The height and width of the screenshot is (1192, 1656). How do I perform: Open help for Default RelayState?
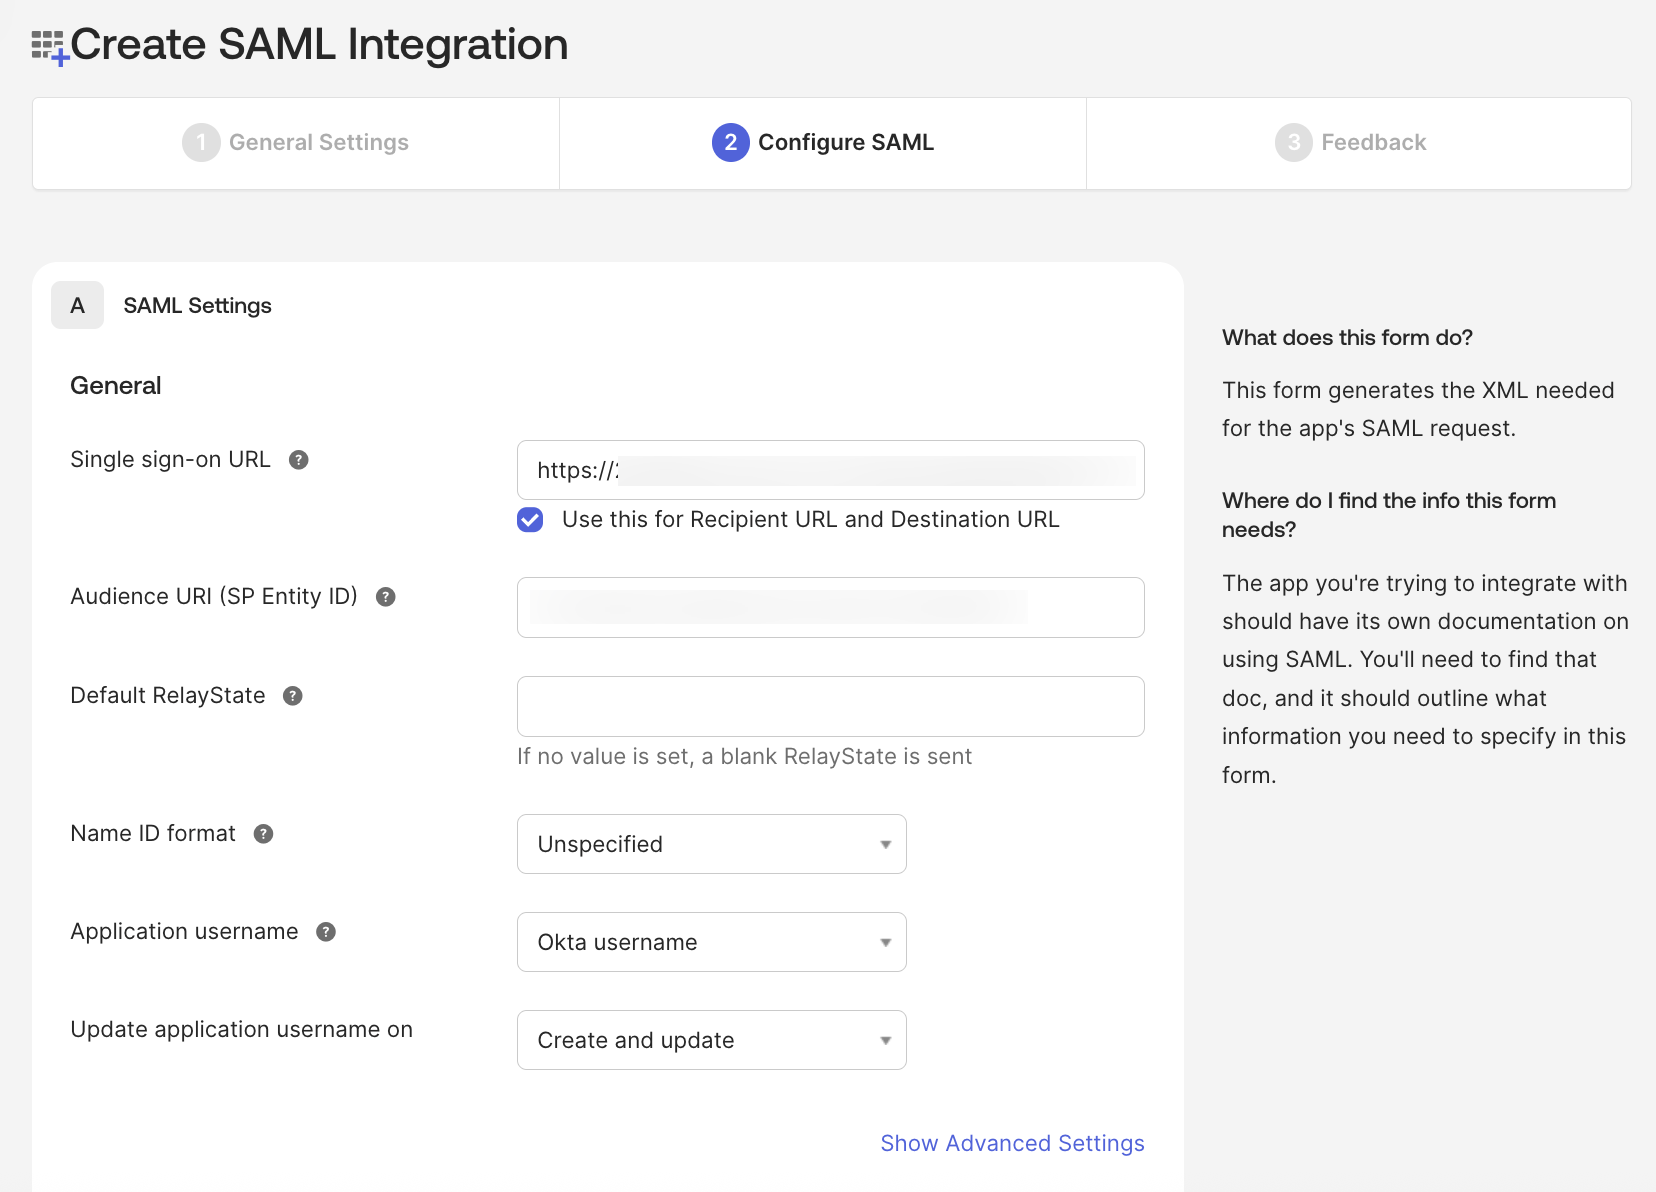tap(292, 695)
